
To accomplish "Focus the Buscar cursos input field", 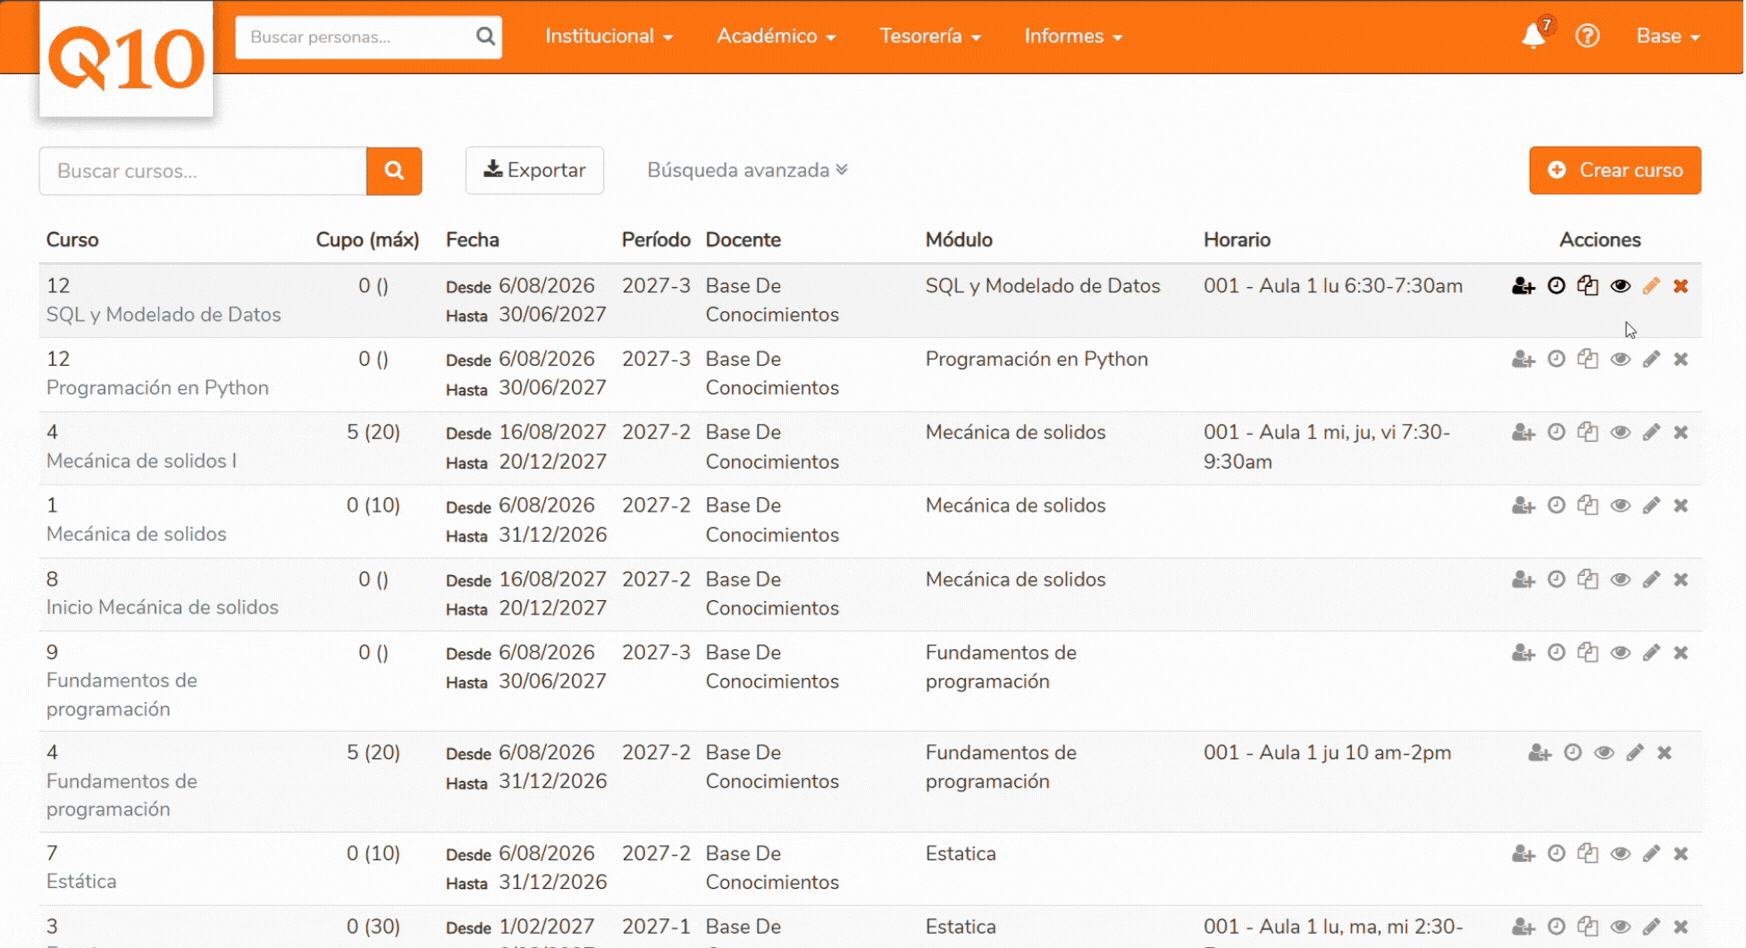I will (x=203, y=171).
